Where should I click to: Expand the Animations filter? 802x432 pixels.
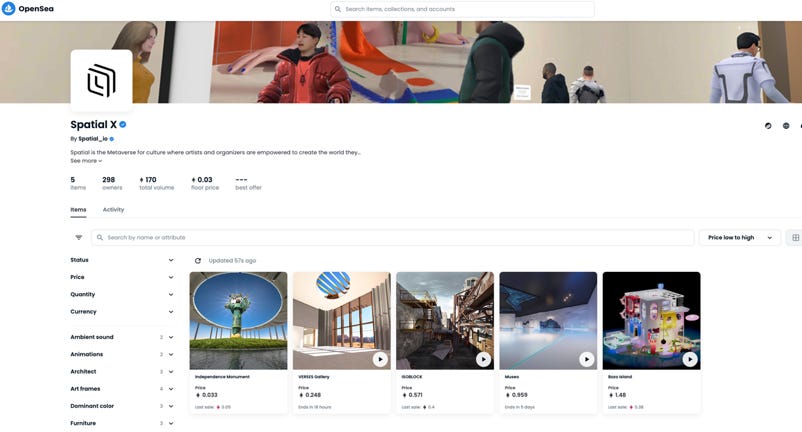point(122,354)
